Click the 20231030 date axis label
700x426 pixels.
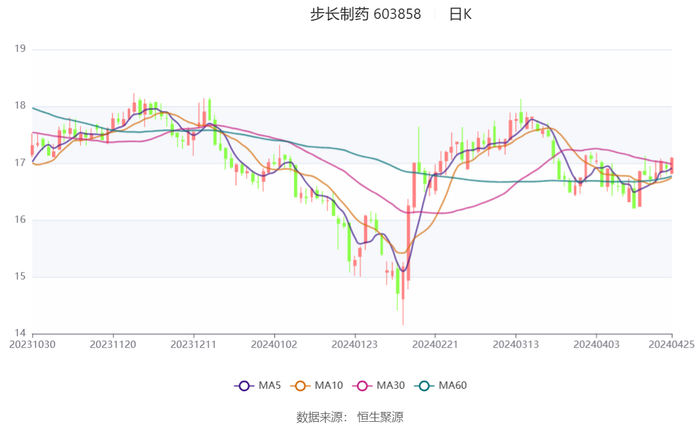32,343
